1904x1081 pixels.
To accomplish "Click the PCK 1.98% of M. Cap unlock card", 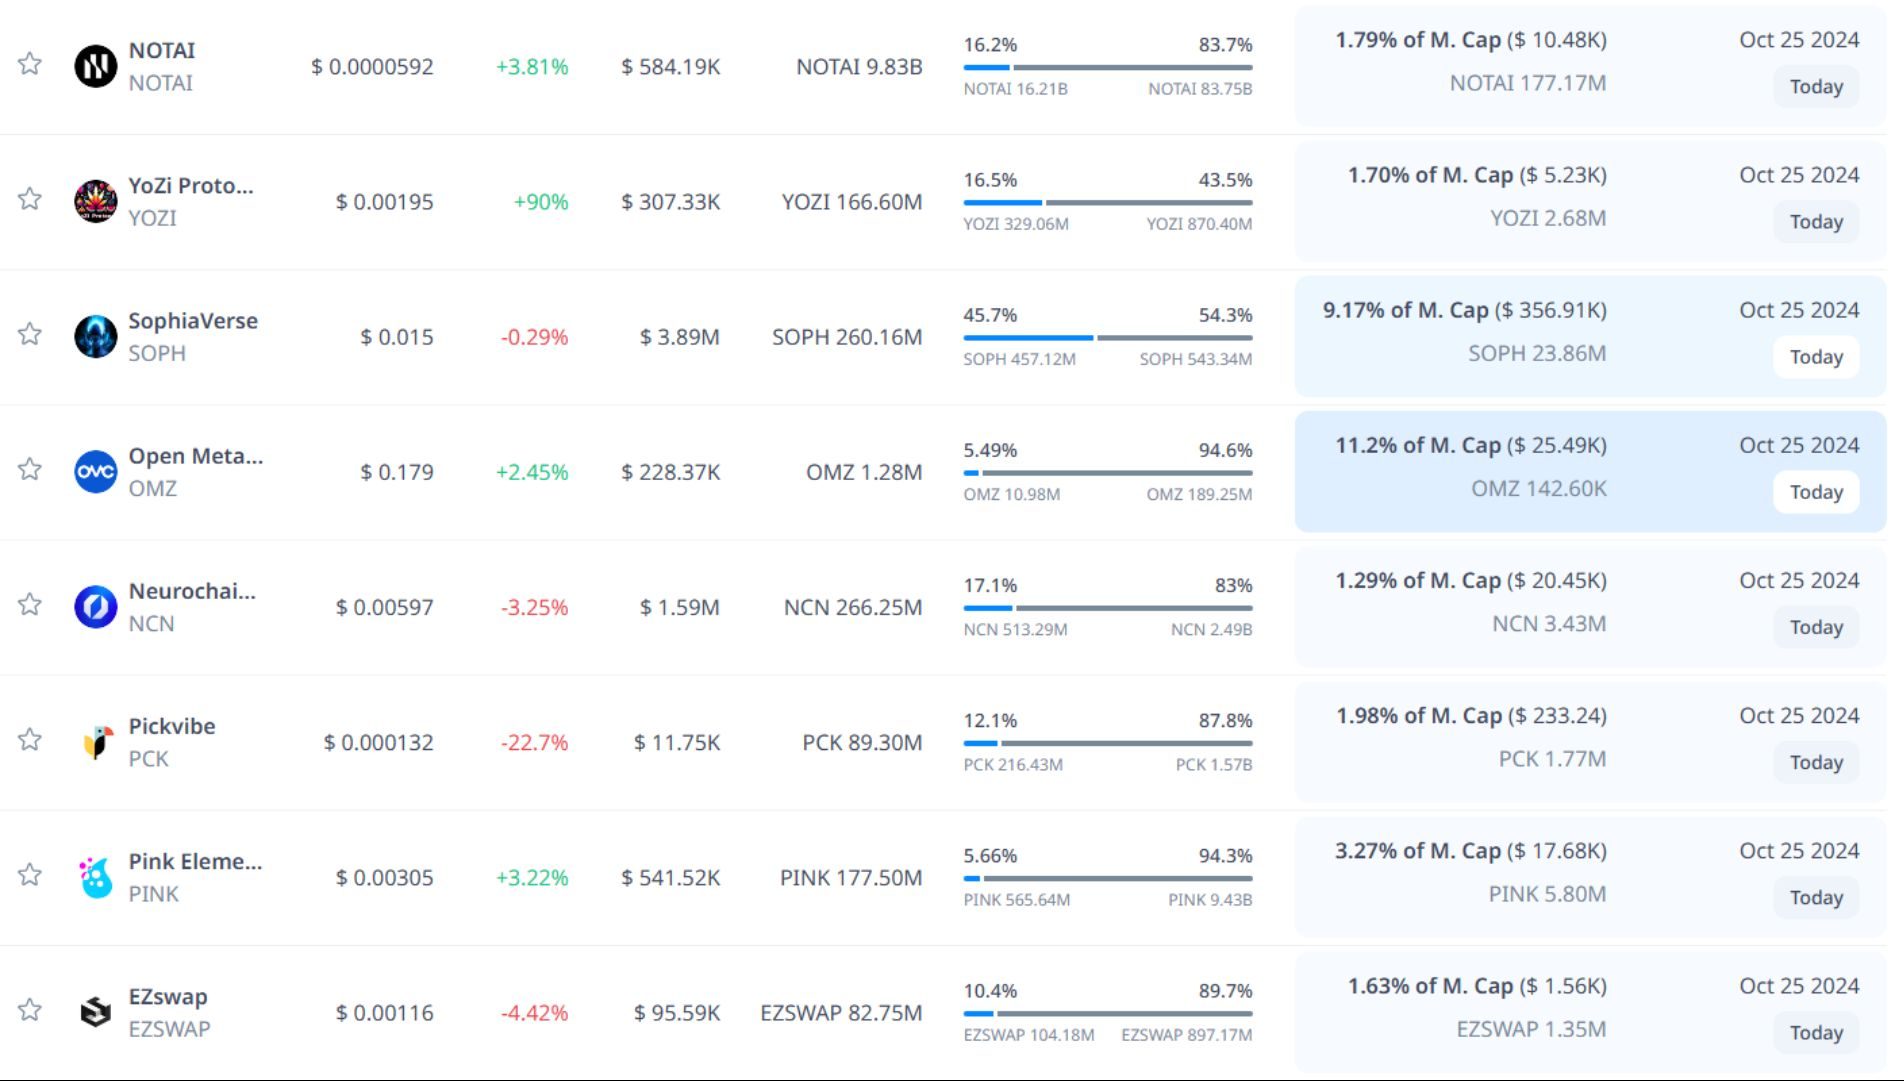I will tap(1590, 741).
